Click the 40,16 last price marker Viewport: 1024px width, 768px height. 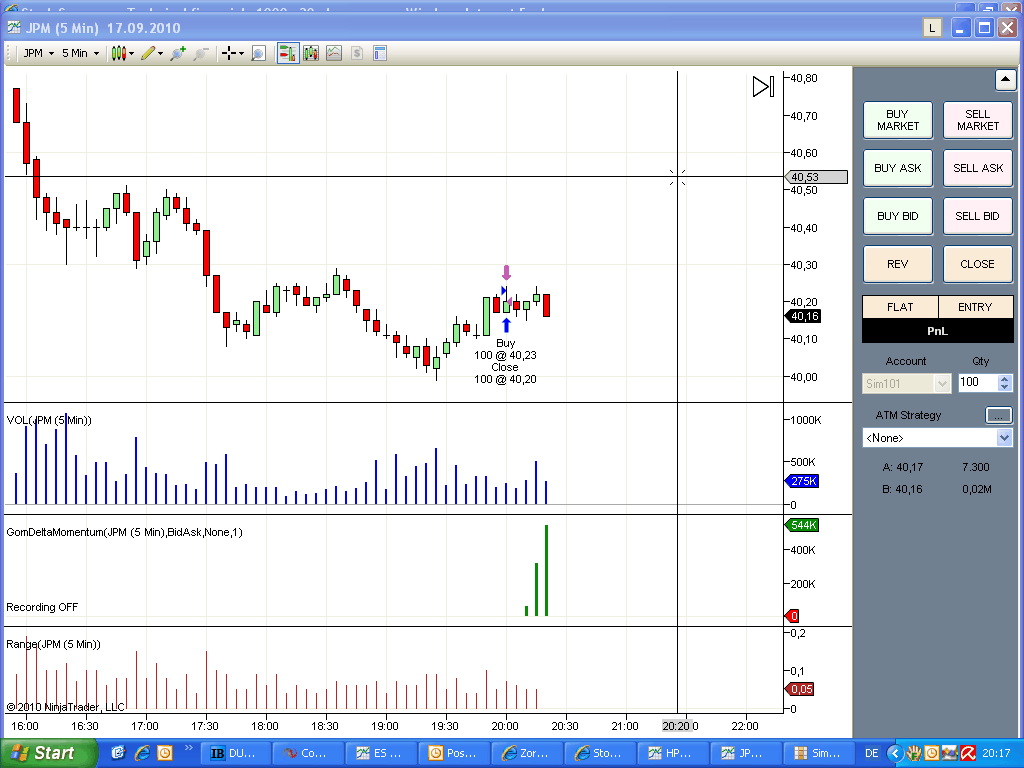(803, 316)
